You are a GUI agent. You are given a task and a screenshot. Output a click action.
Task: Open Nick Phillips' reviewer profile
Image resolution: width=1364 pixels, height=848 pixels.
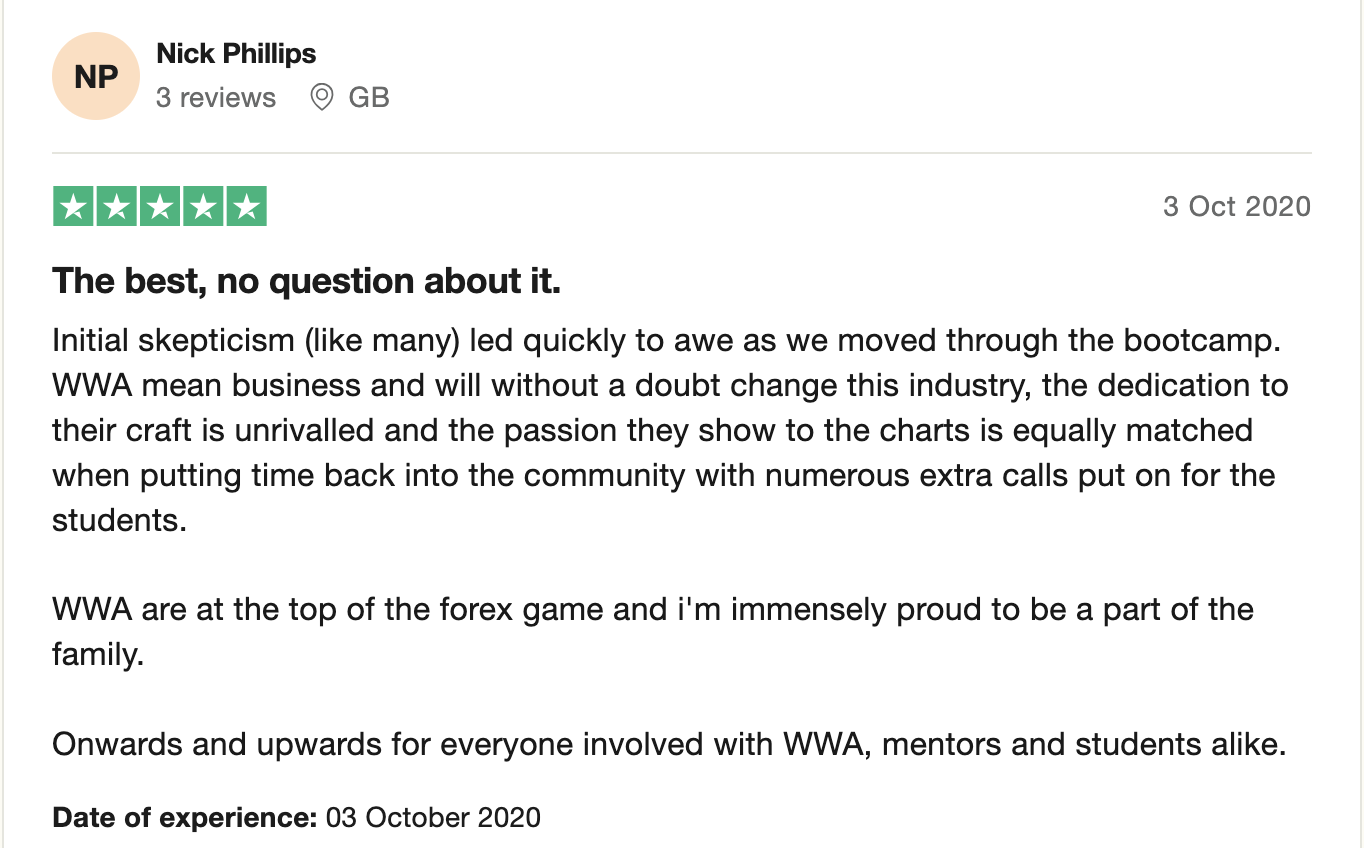click(x=236, y=54)
